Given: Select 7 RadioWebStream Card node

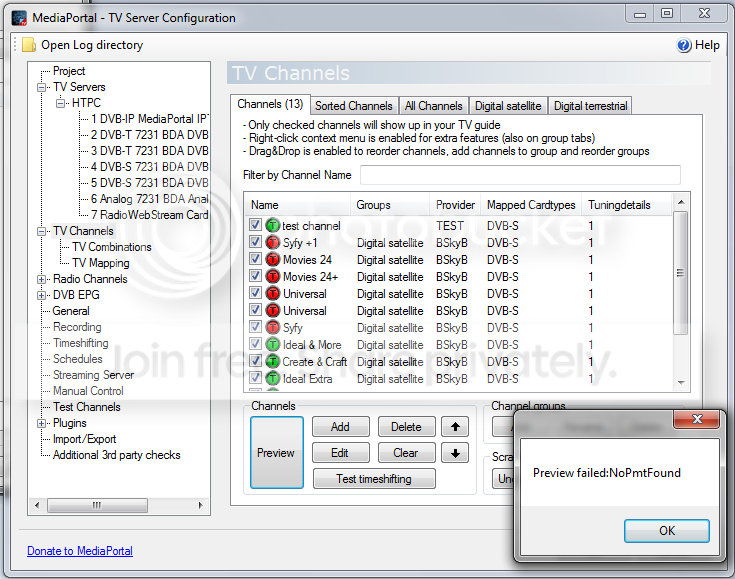Looking at the screenshot, I should [x=150, y=215].
